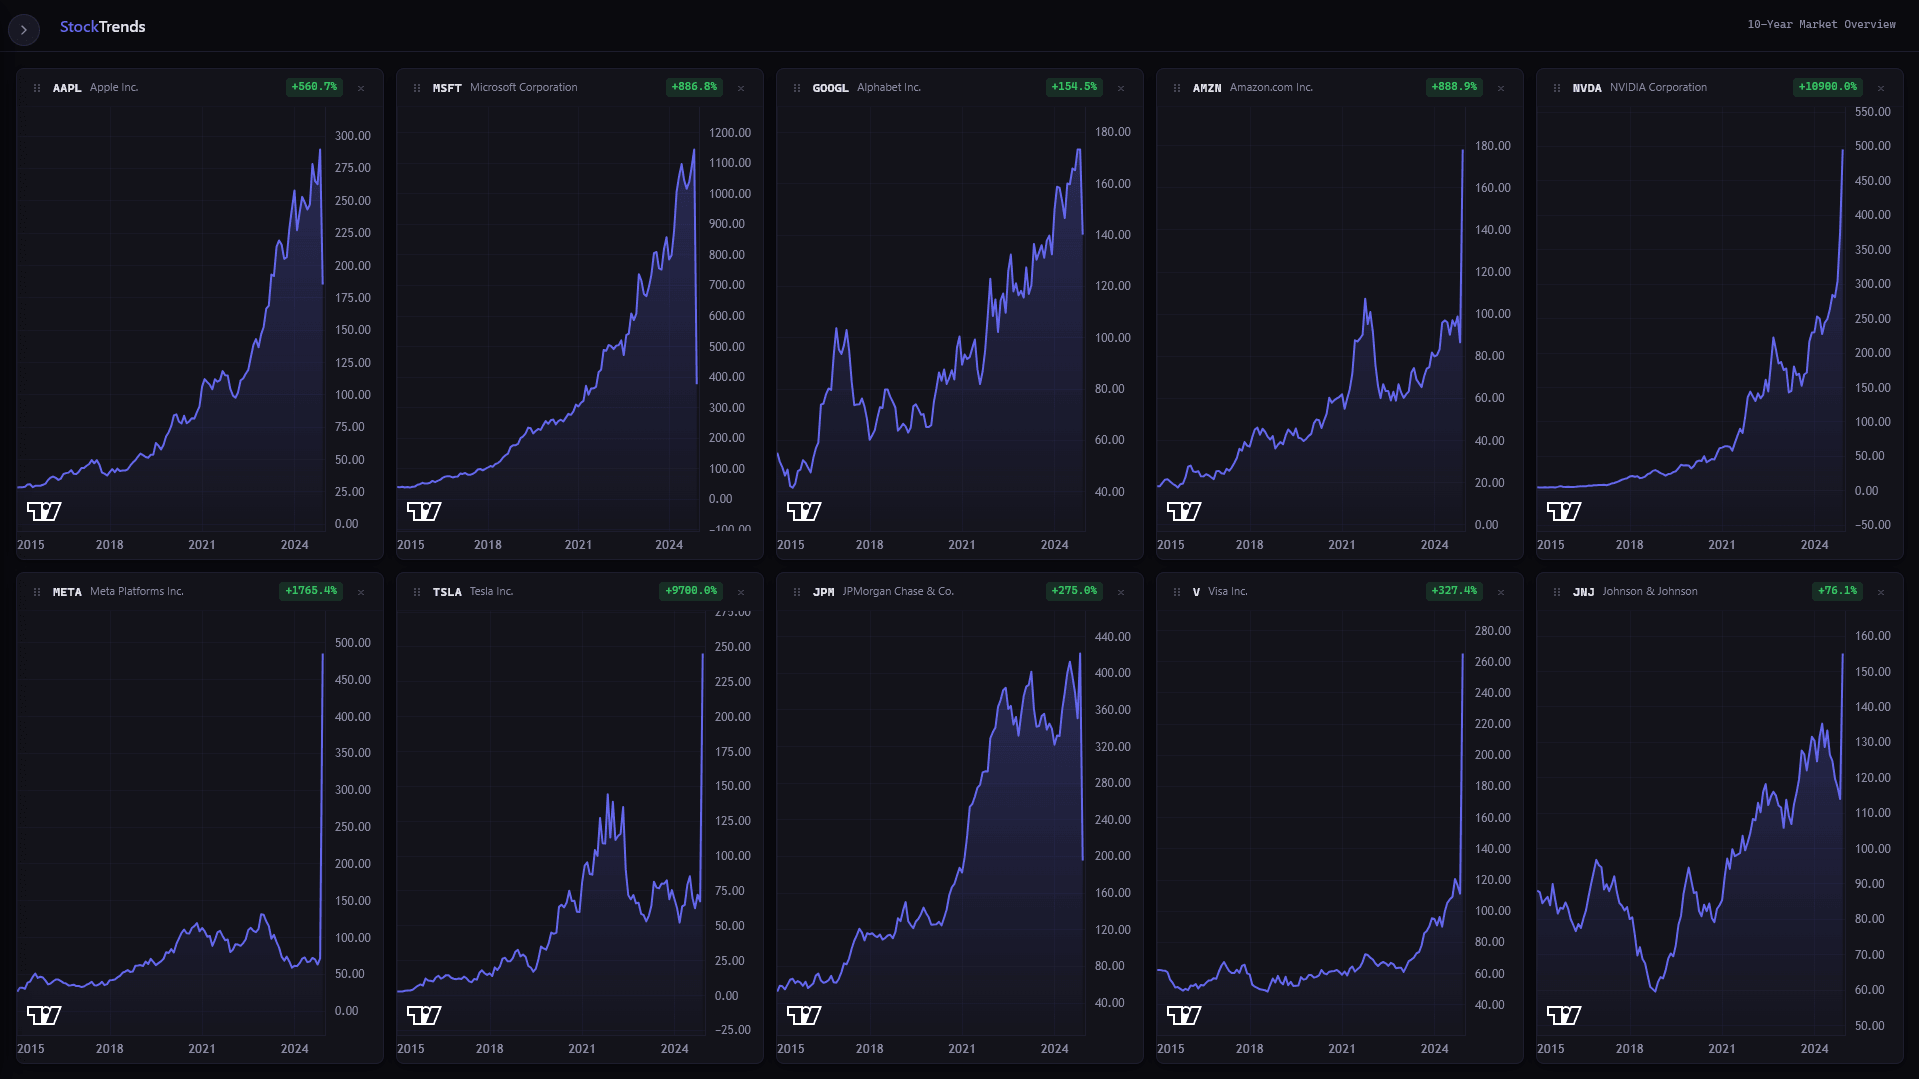Image resolution: width=1919 pixels, height=1079 pixels.
Task: Click the 180.00 price label on GOOGL axis
Action: click(1112, 132)
